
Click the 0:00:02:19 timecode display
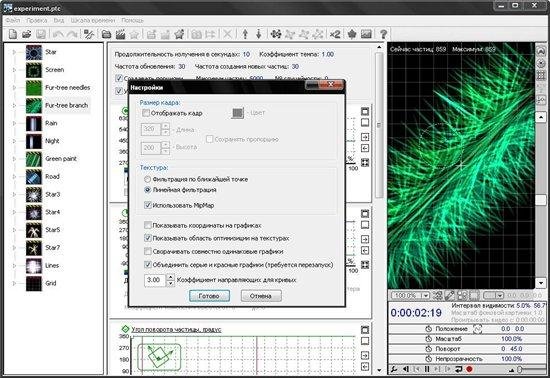(416, 312)
